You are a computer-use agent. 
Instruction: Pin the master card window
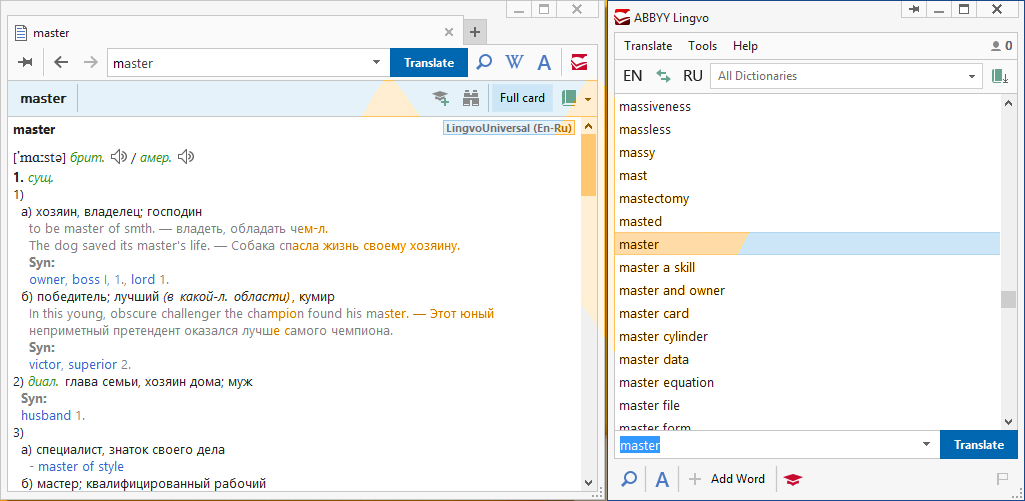click(25, 63)
